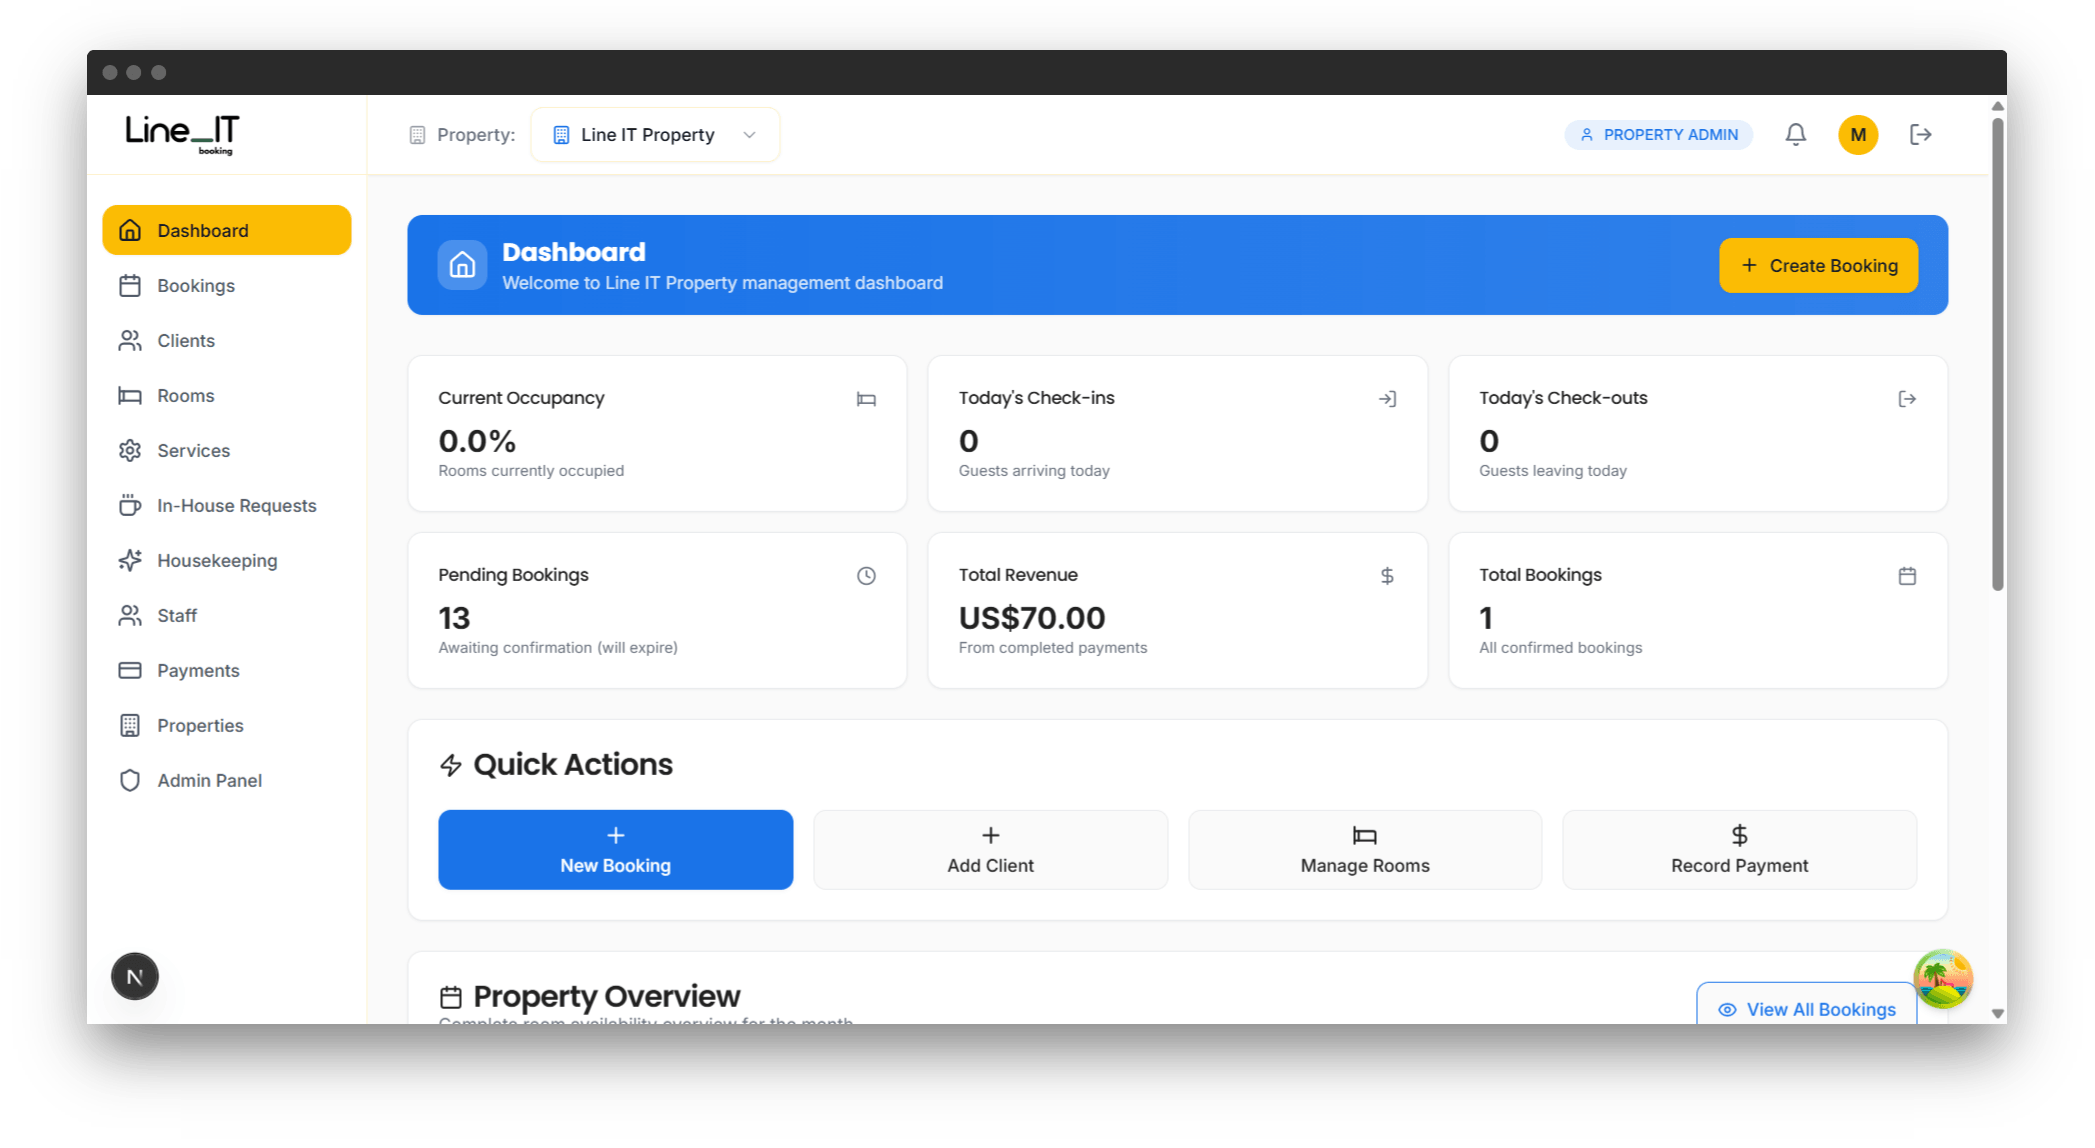
Task: Open the Services gear icon
Action: point(130,450)
